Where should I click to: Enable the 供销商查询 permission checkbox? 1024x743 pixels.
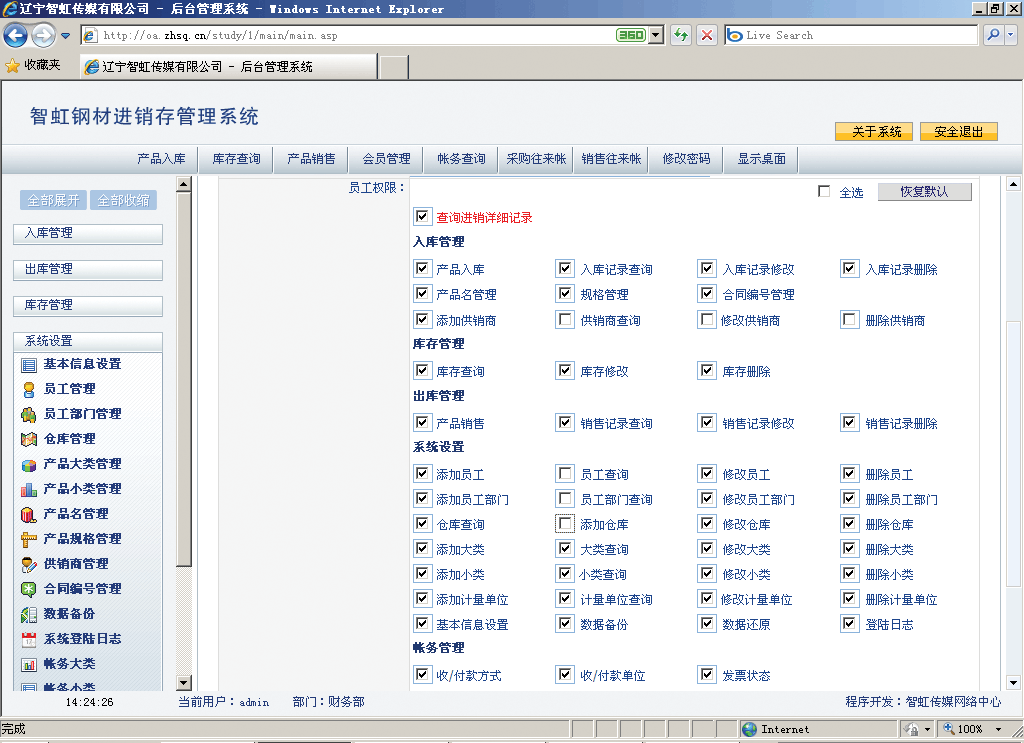[566, 321]
